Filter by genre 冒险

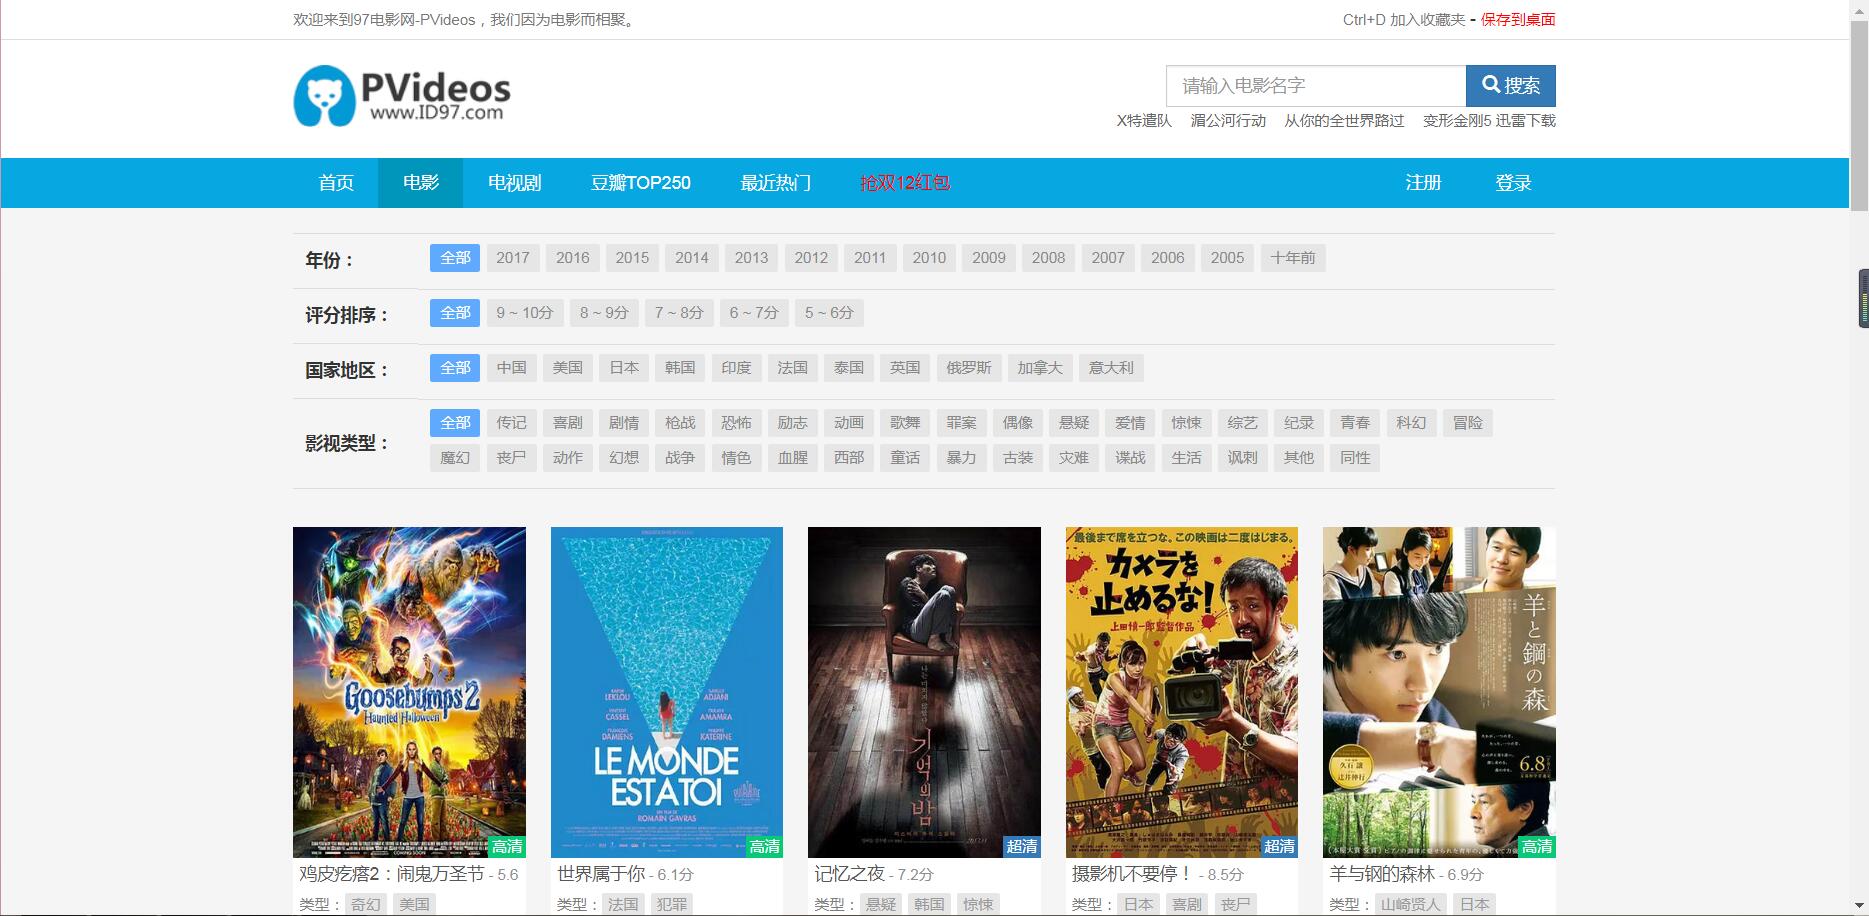point(1468,423)
